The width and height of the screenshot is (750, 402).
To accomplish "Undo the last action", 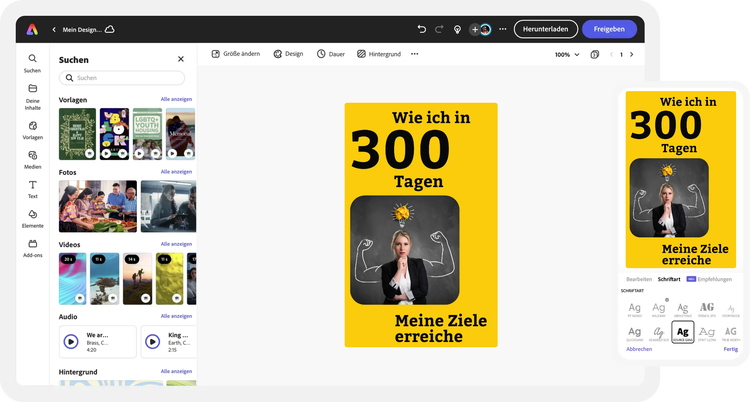I will [421, 29].
